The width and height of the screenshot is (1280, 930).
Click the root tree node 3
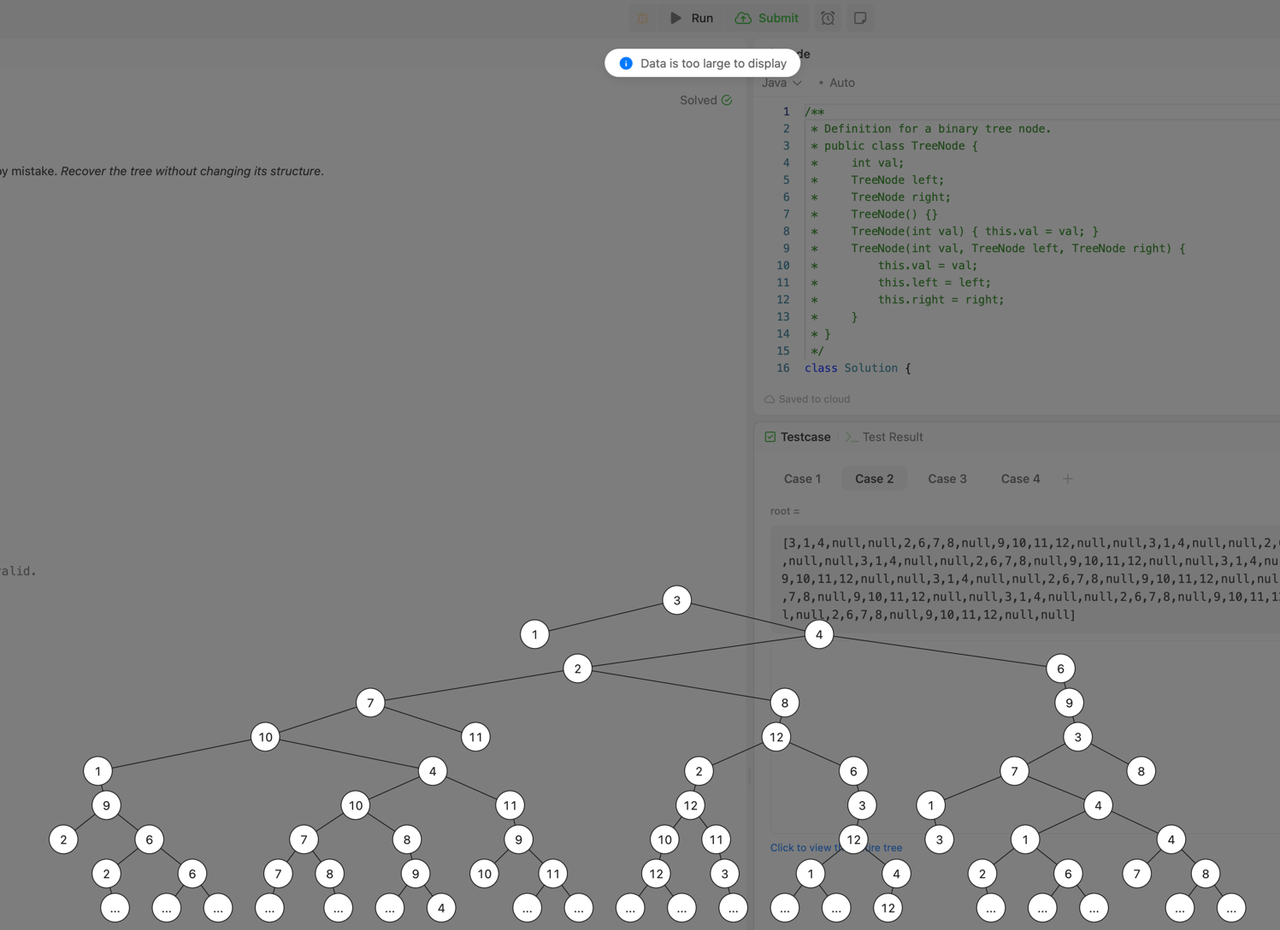(x=677, y=600)
